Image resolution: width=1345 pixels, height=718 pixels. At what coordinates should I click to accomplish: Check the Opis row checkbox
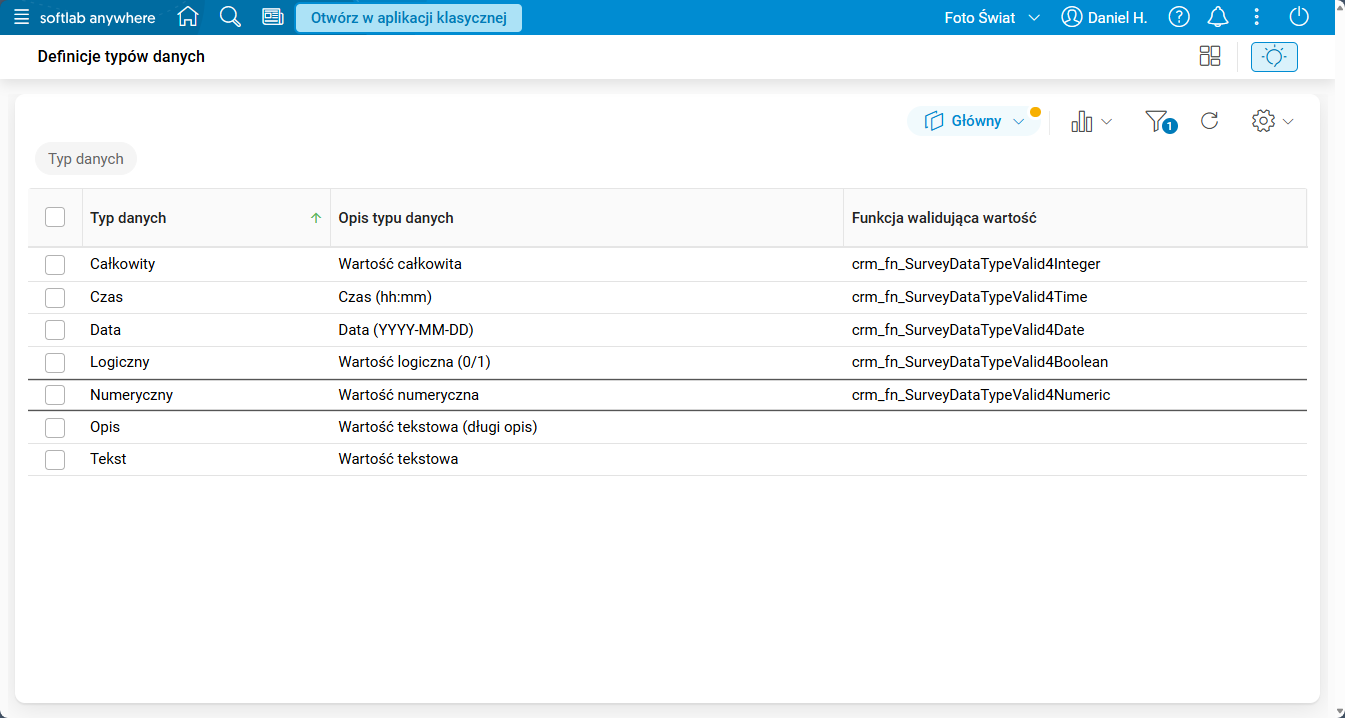tap(55, 427)
